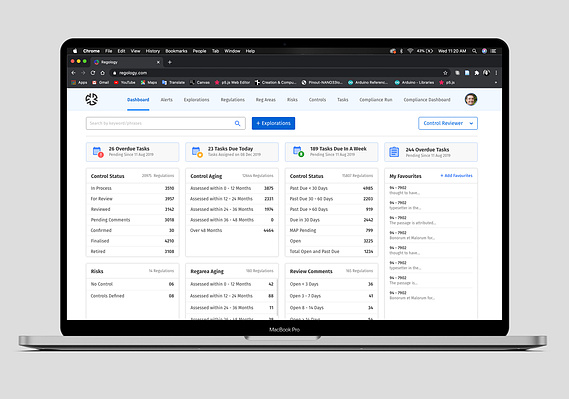Reload the page in Chrome
This screenshot has height=399, width=569.
[93, 73]
